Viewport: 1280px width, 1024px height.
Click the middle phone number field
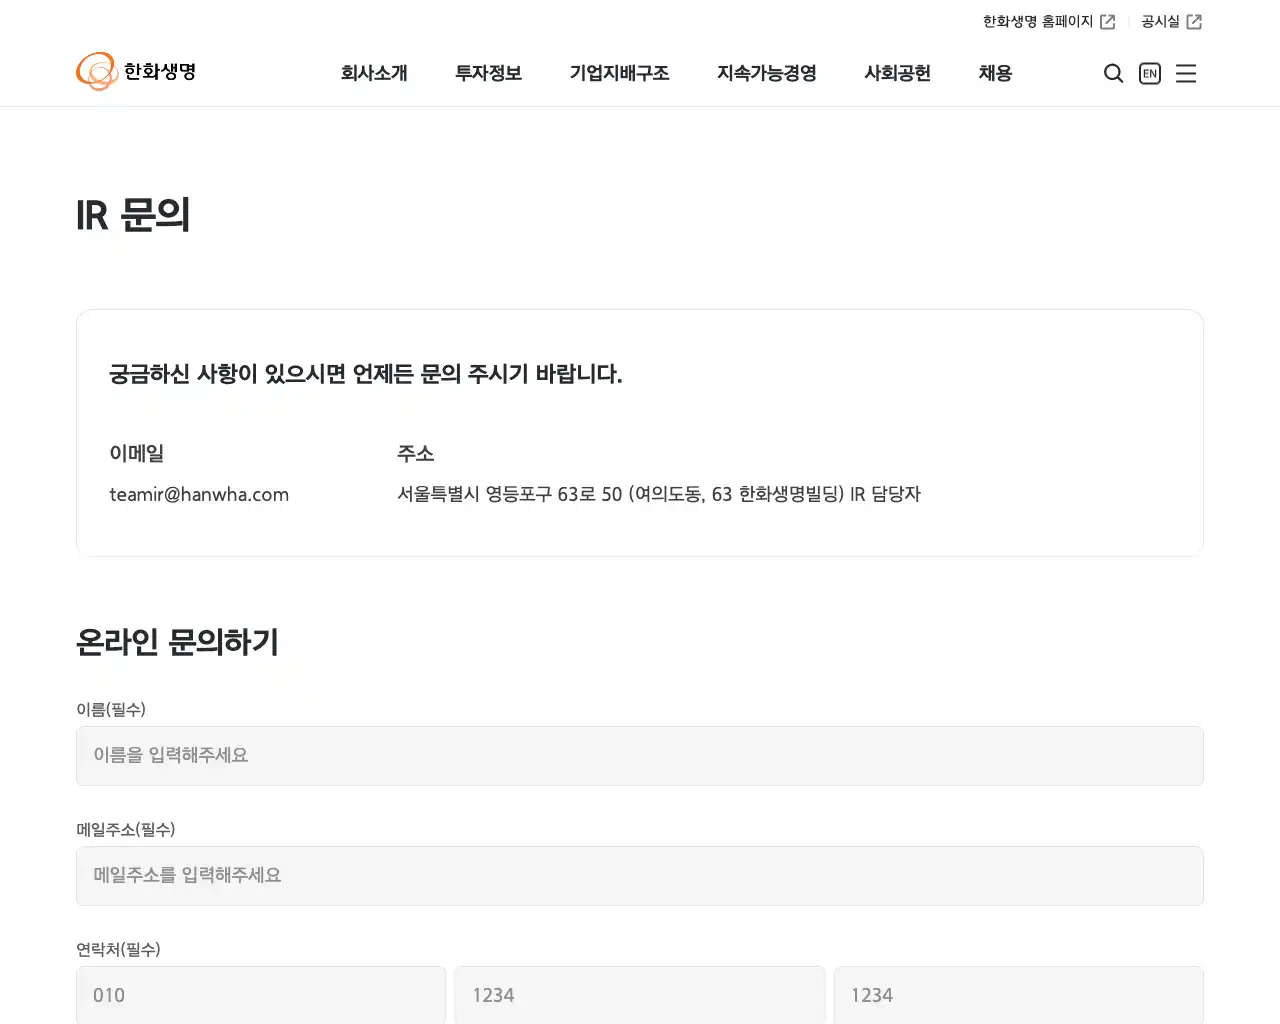[x=640, y=995]
